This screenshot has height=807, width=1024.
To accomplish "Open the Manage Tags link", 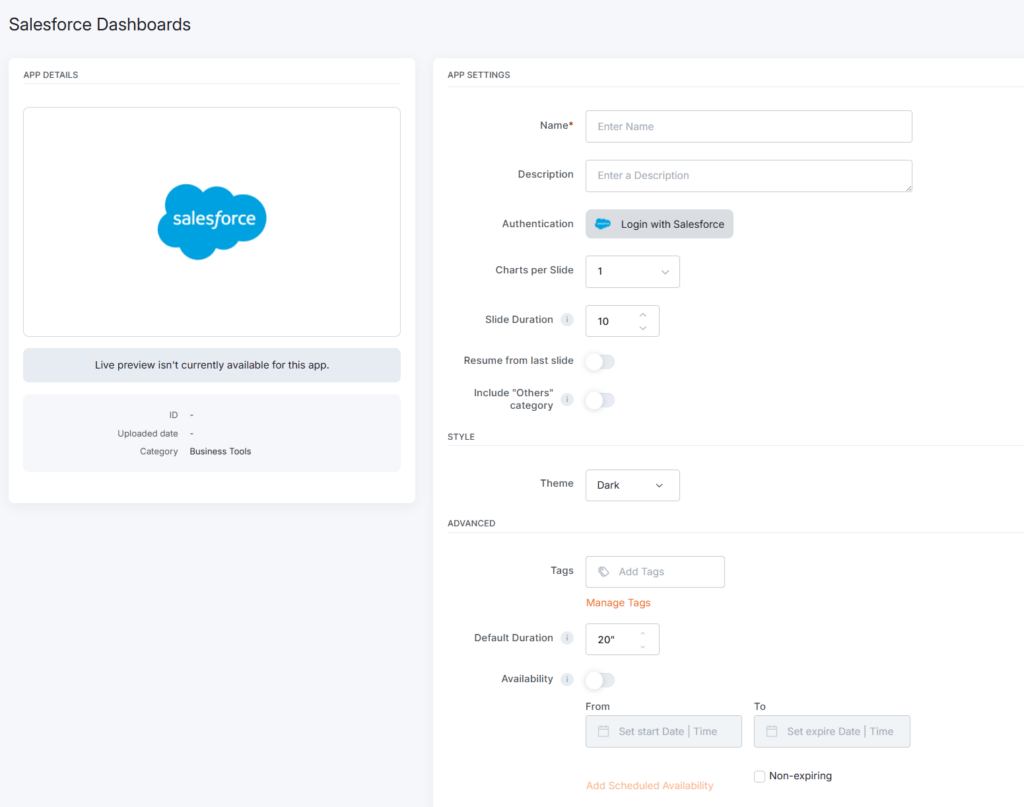I will click(x=618, y=603).
